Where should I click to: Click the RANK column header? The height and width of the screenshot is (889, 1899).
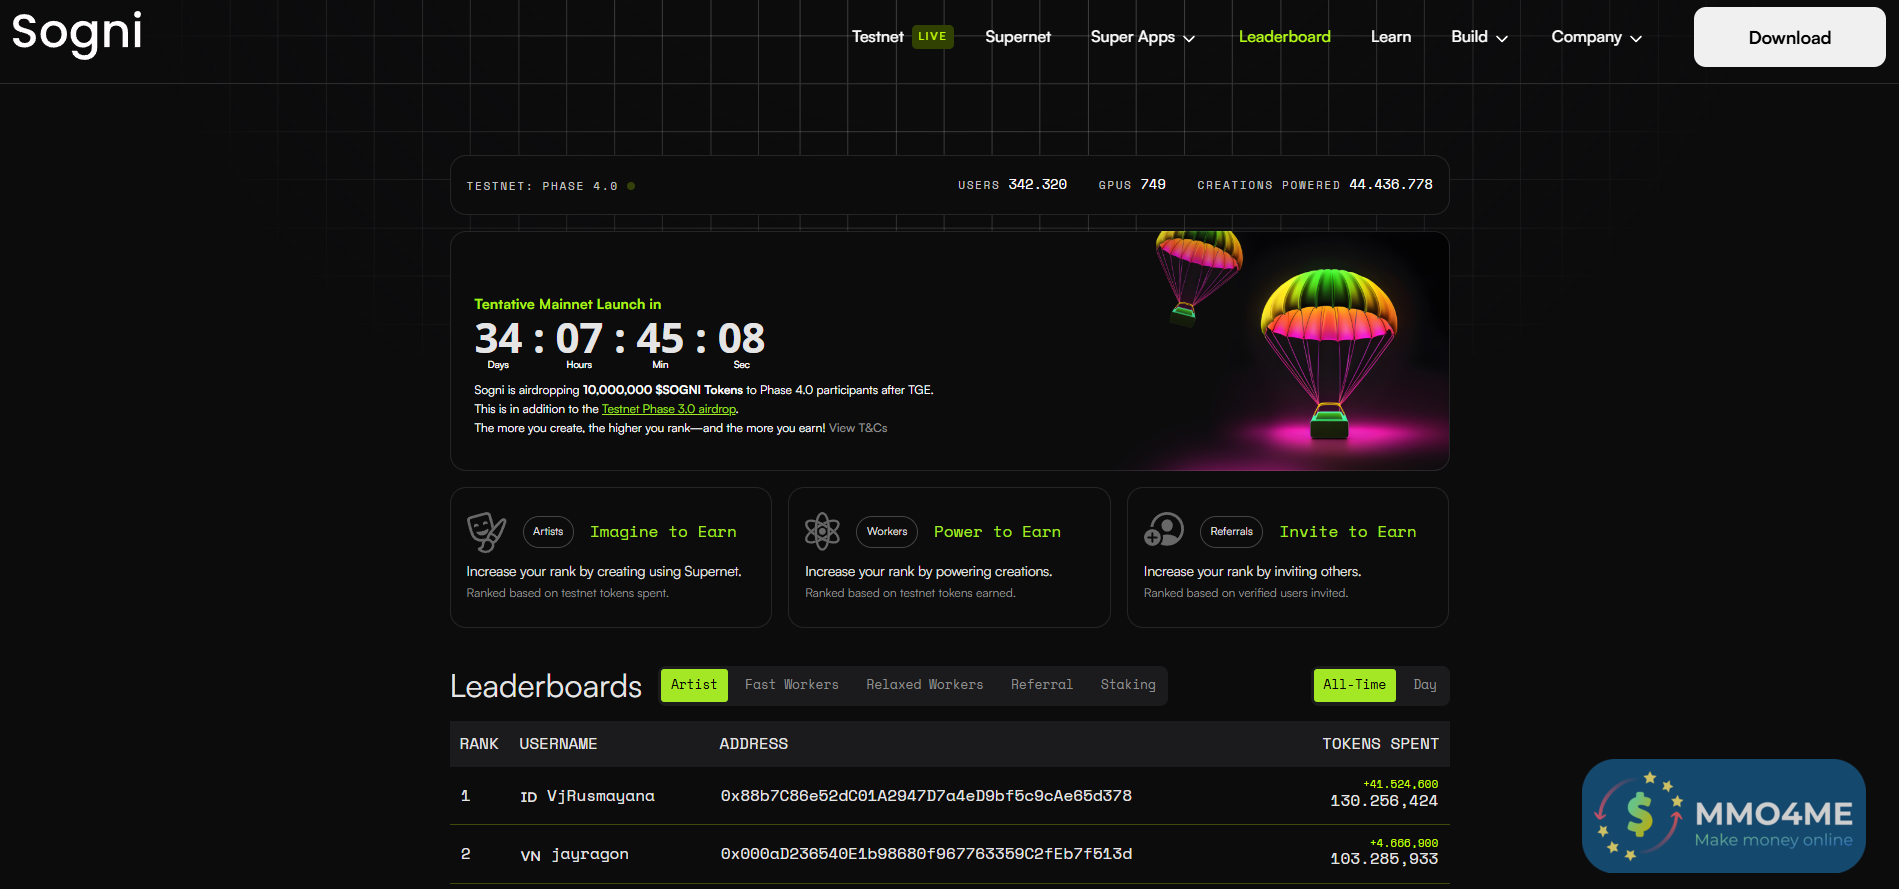[479, 744]
